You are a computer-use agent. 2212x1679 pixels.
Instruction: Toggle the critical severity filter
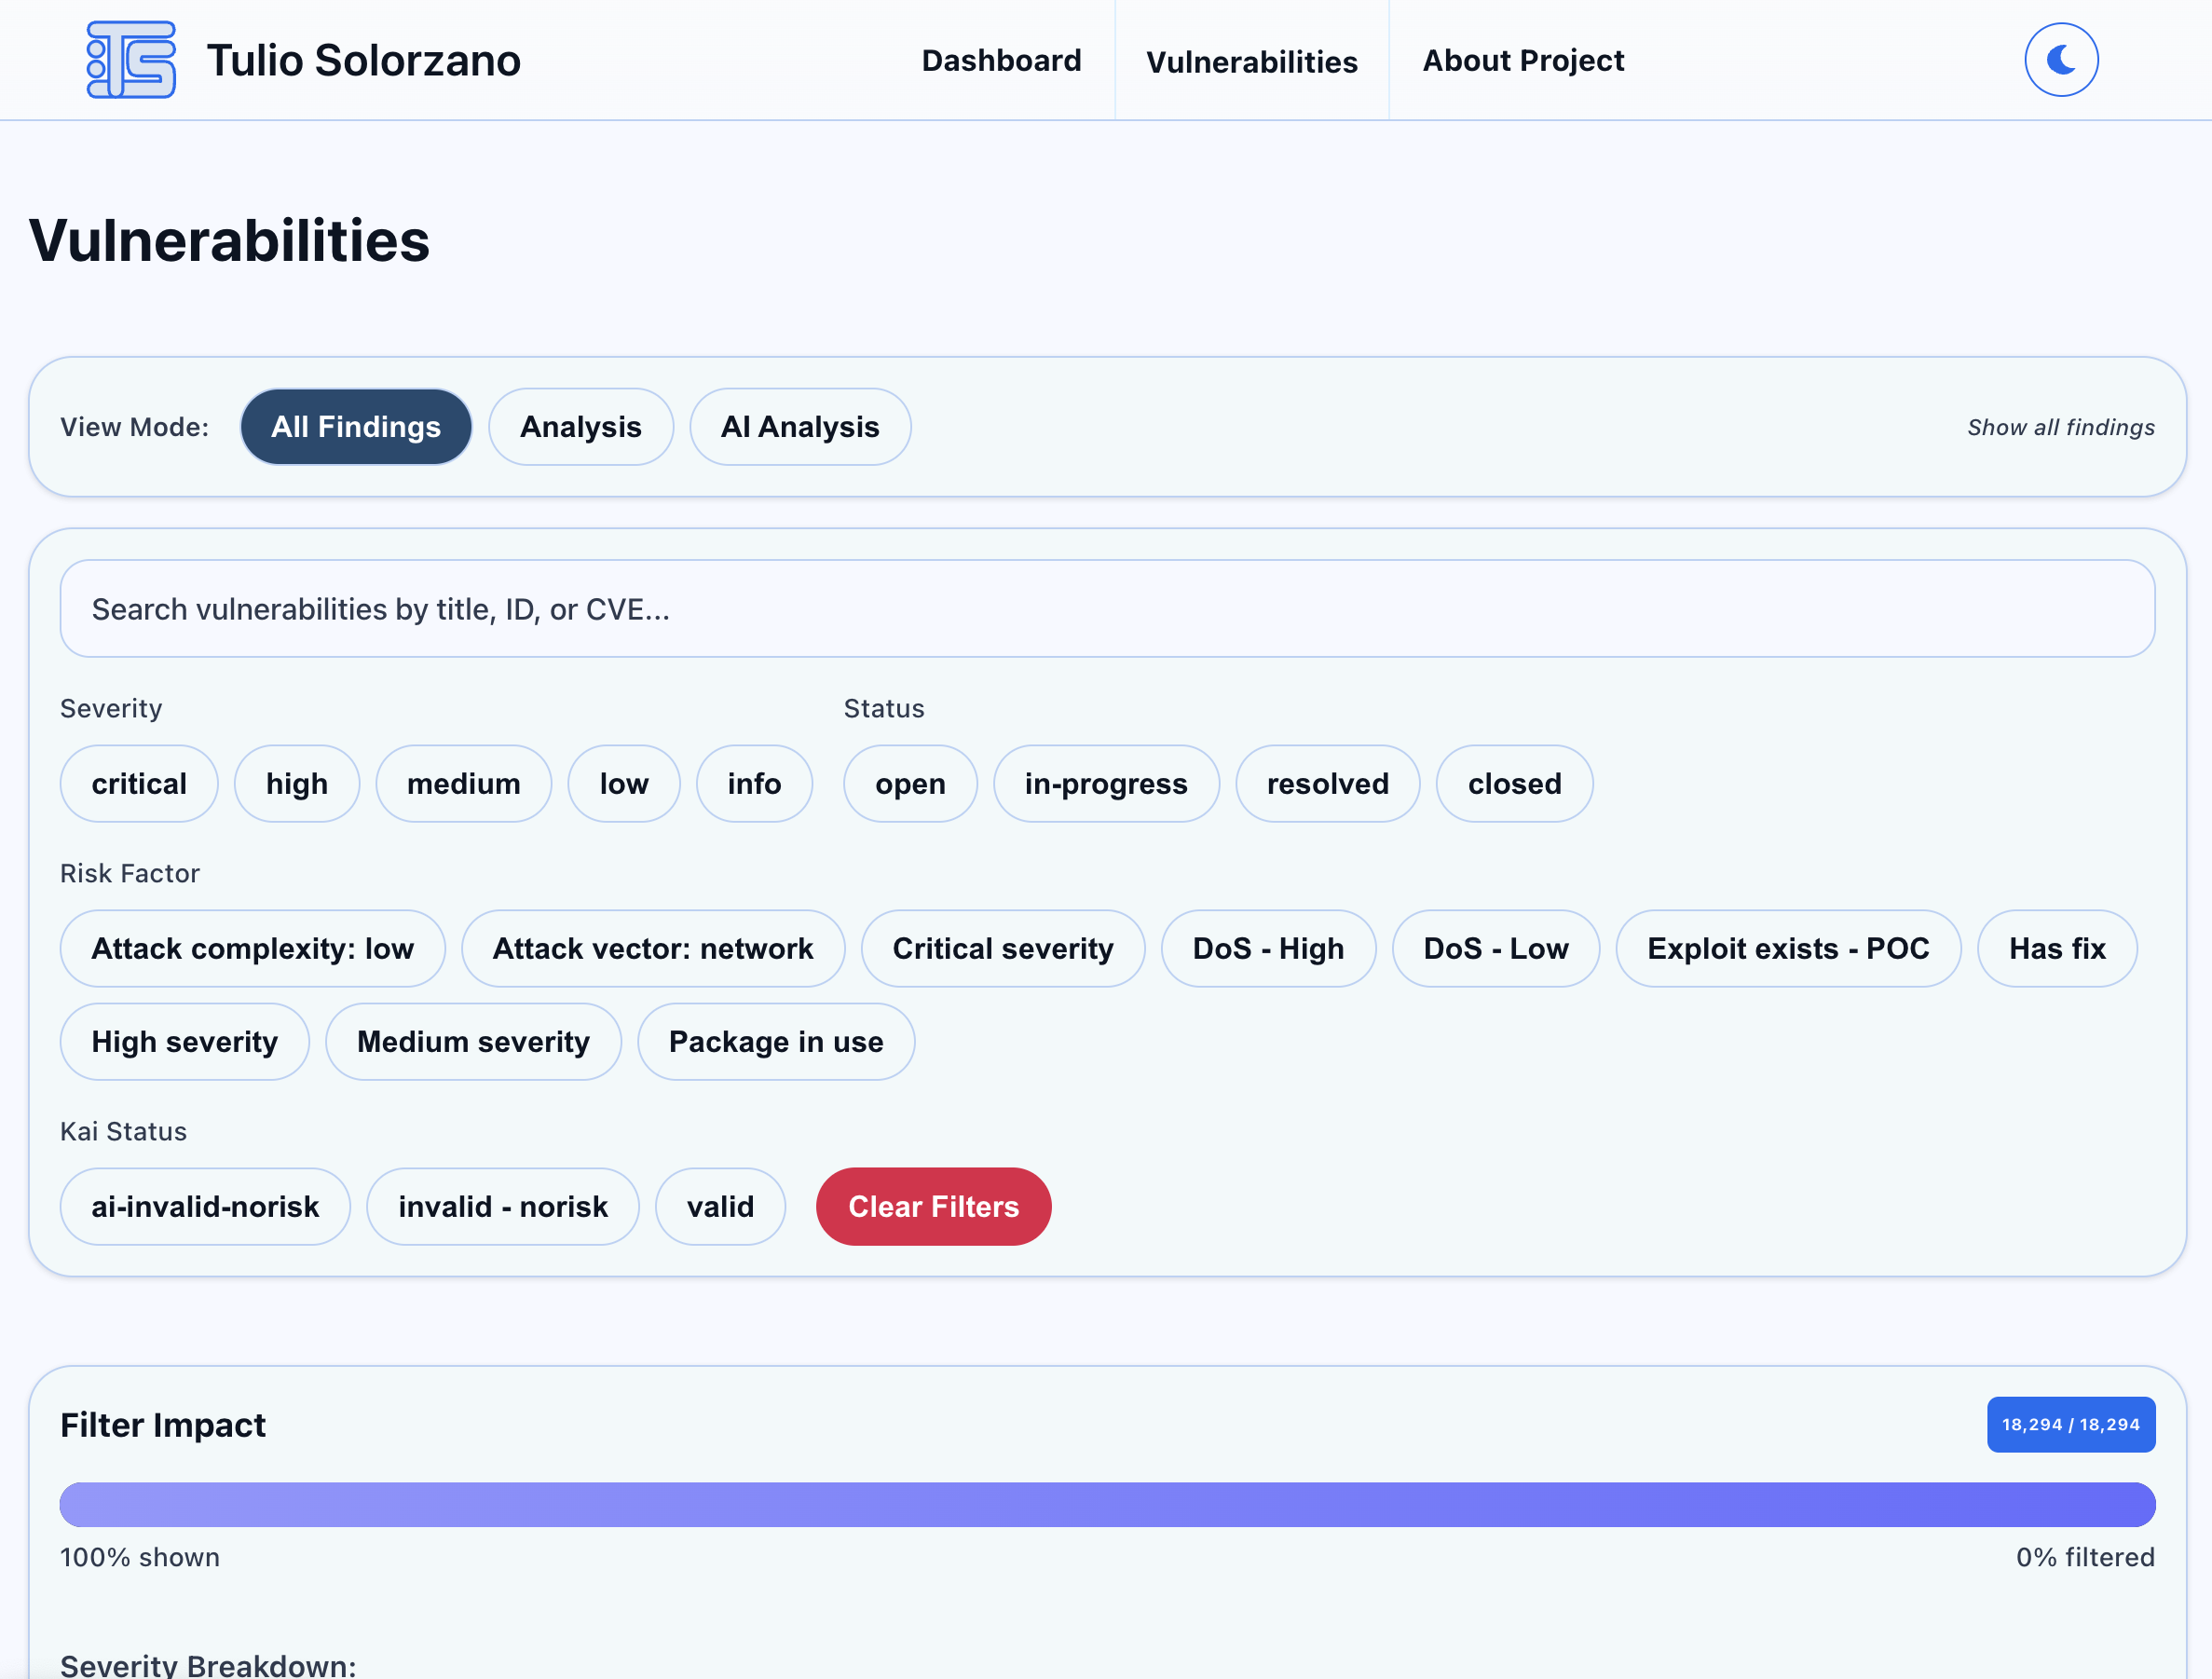click(139, 784)
